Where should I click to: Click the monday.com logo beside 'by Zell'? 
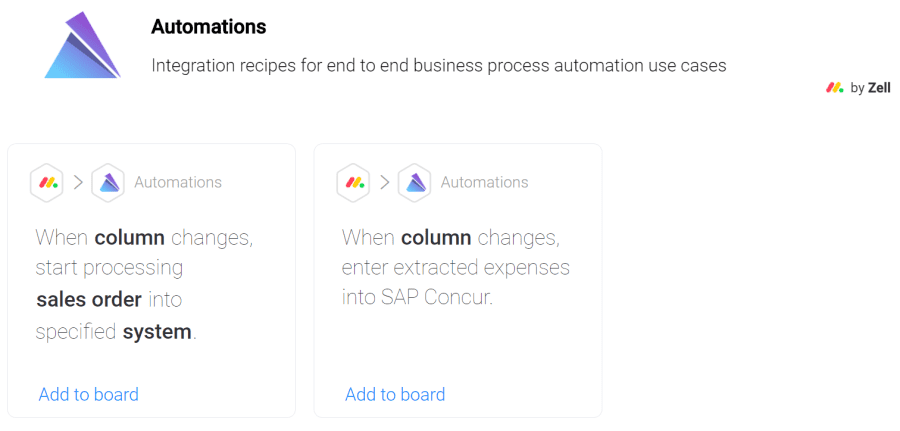835,88
